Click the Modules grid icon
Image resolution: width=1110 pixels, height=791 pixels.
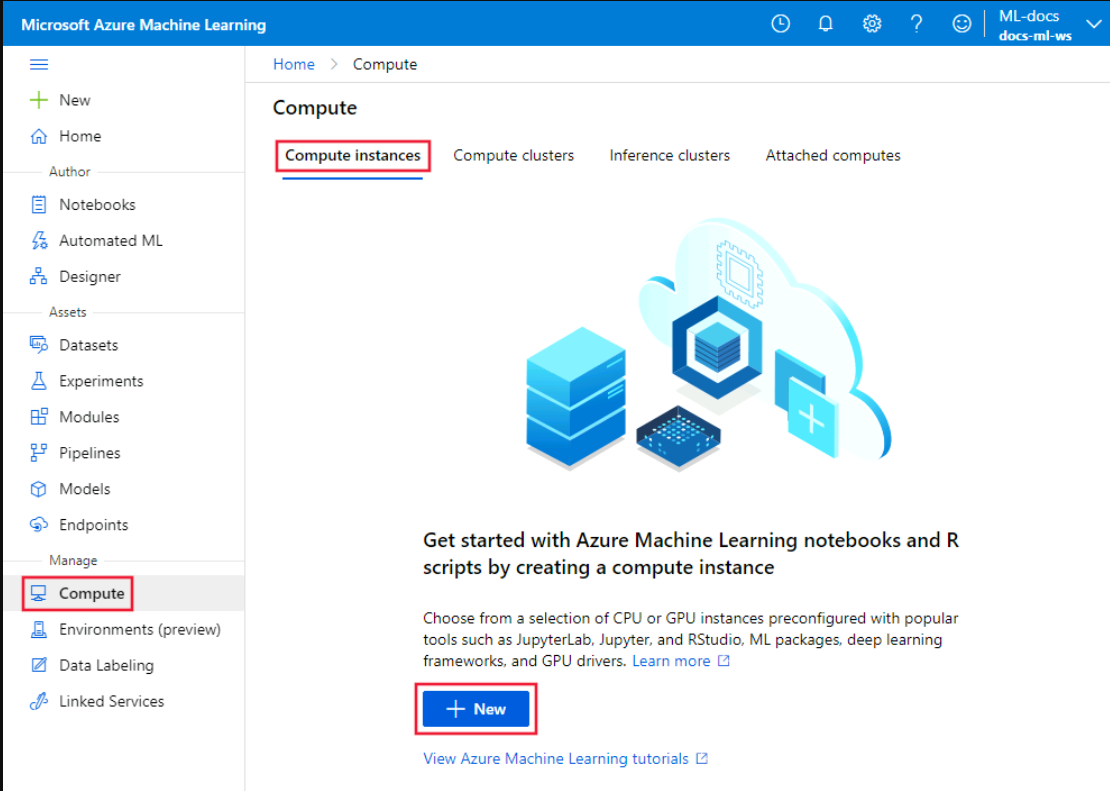[39, 416]
